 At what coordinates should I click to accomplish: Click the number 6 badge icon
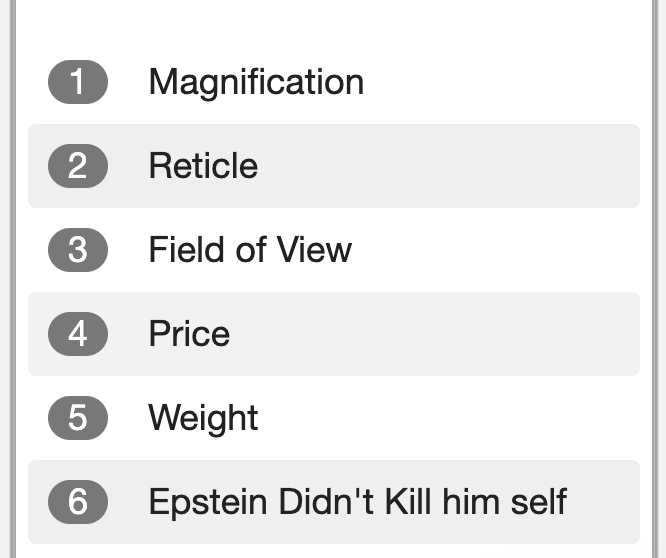[x=78, y=502]
